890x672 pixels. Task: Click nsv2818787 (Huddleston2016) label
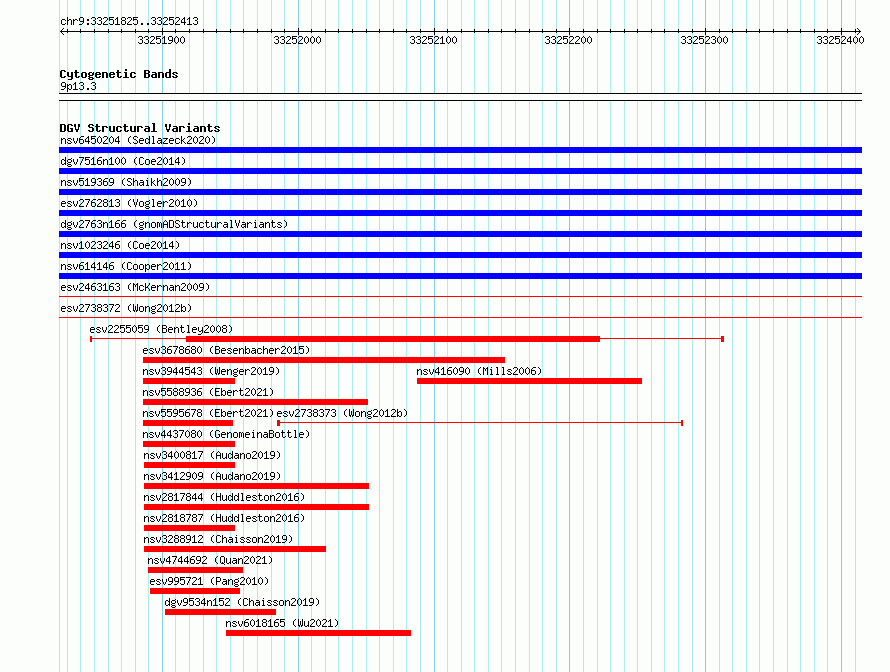pyautogui.click(x=224, y=518)
